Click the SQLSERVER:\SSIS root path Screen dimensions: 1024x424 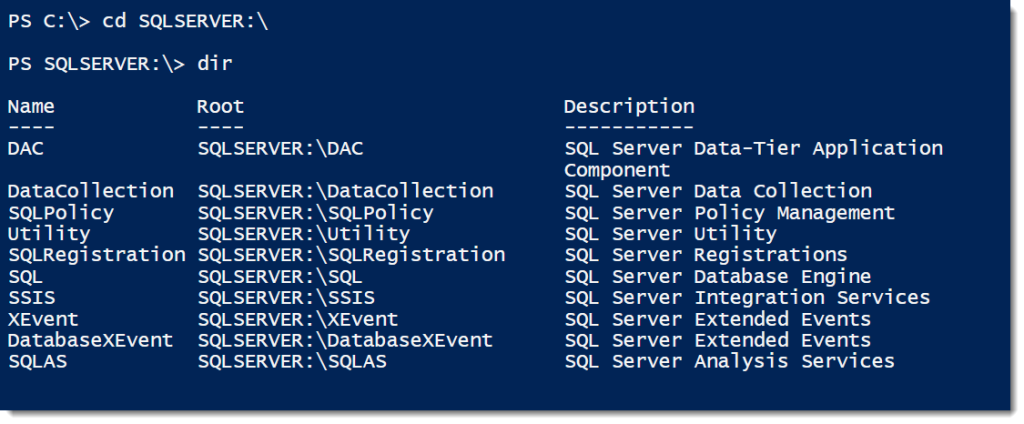pos(286,298)
